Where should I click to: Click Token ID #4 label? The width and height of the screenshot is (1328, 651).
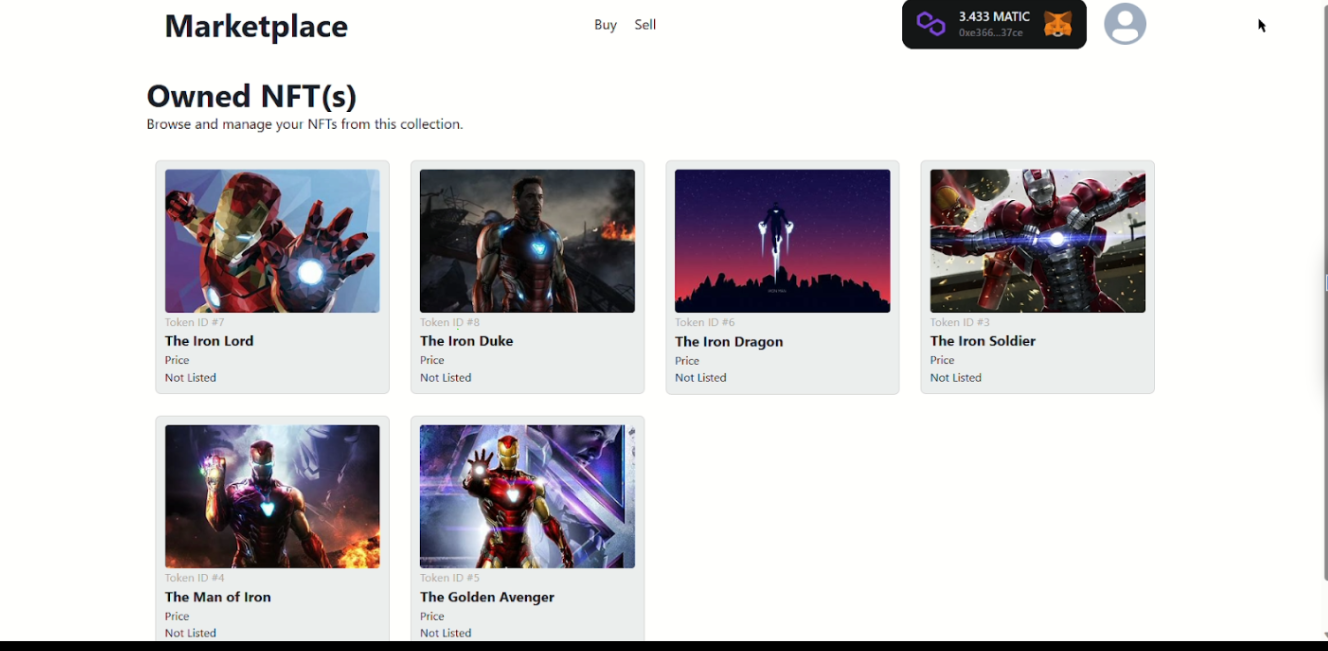coord(195,578)
